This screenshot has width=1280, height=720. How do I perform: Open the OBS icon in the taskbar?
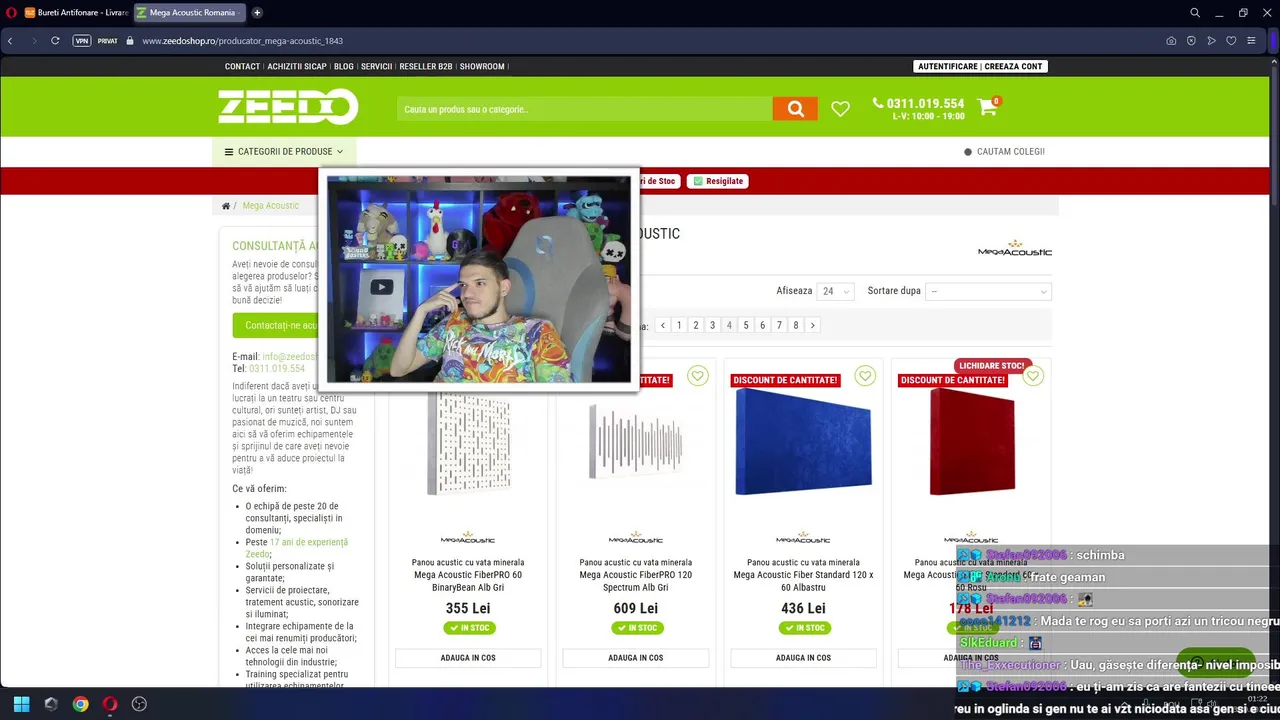(x=139, y=704)
